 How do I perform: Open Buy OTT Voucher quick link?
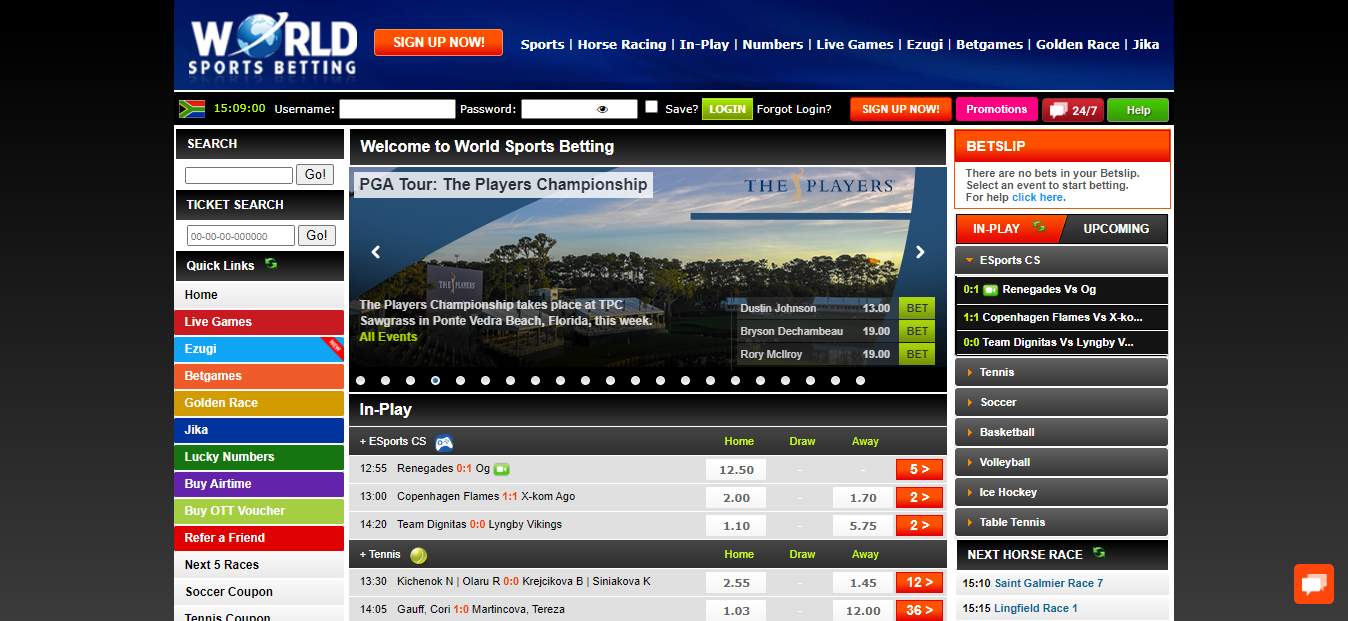point(259,511)
